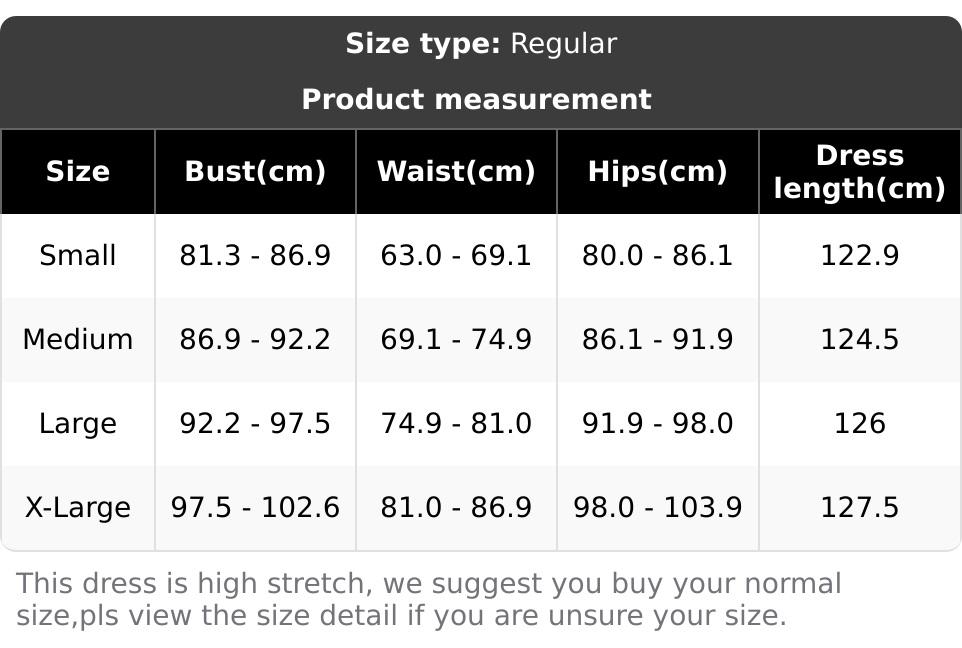The image size is (962, 648).
Task: Select the Waist(cm) column header
Action: tap(456, 171)
